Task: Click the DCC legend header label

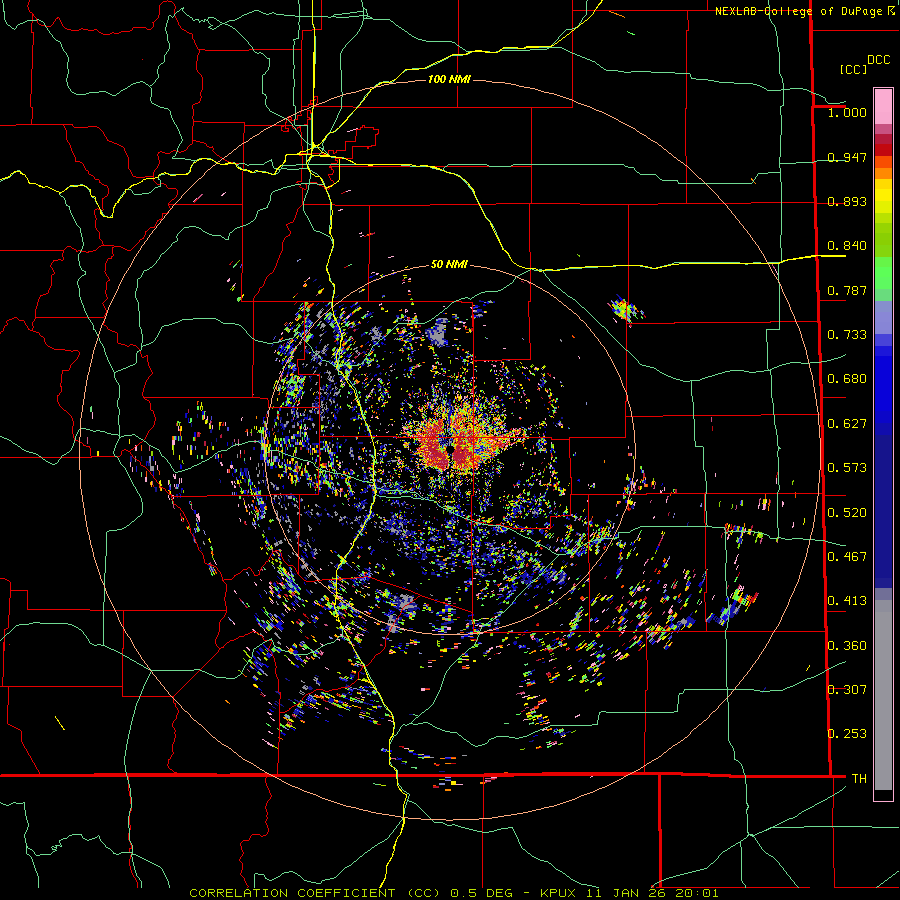Action: [879, 60]
